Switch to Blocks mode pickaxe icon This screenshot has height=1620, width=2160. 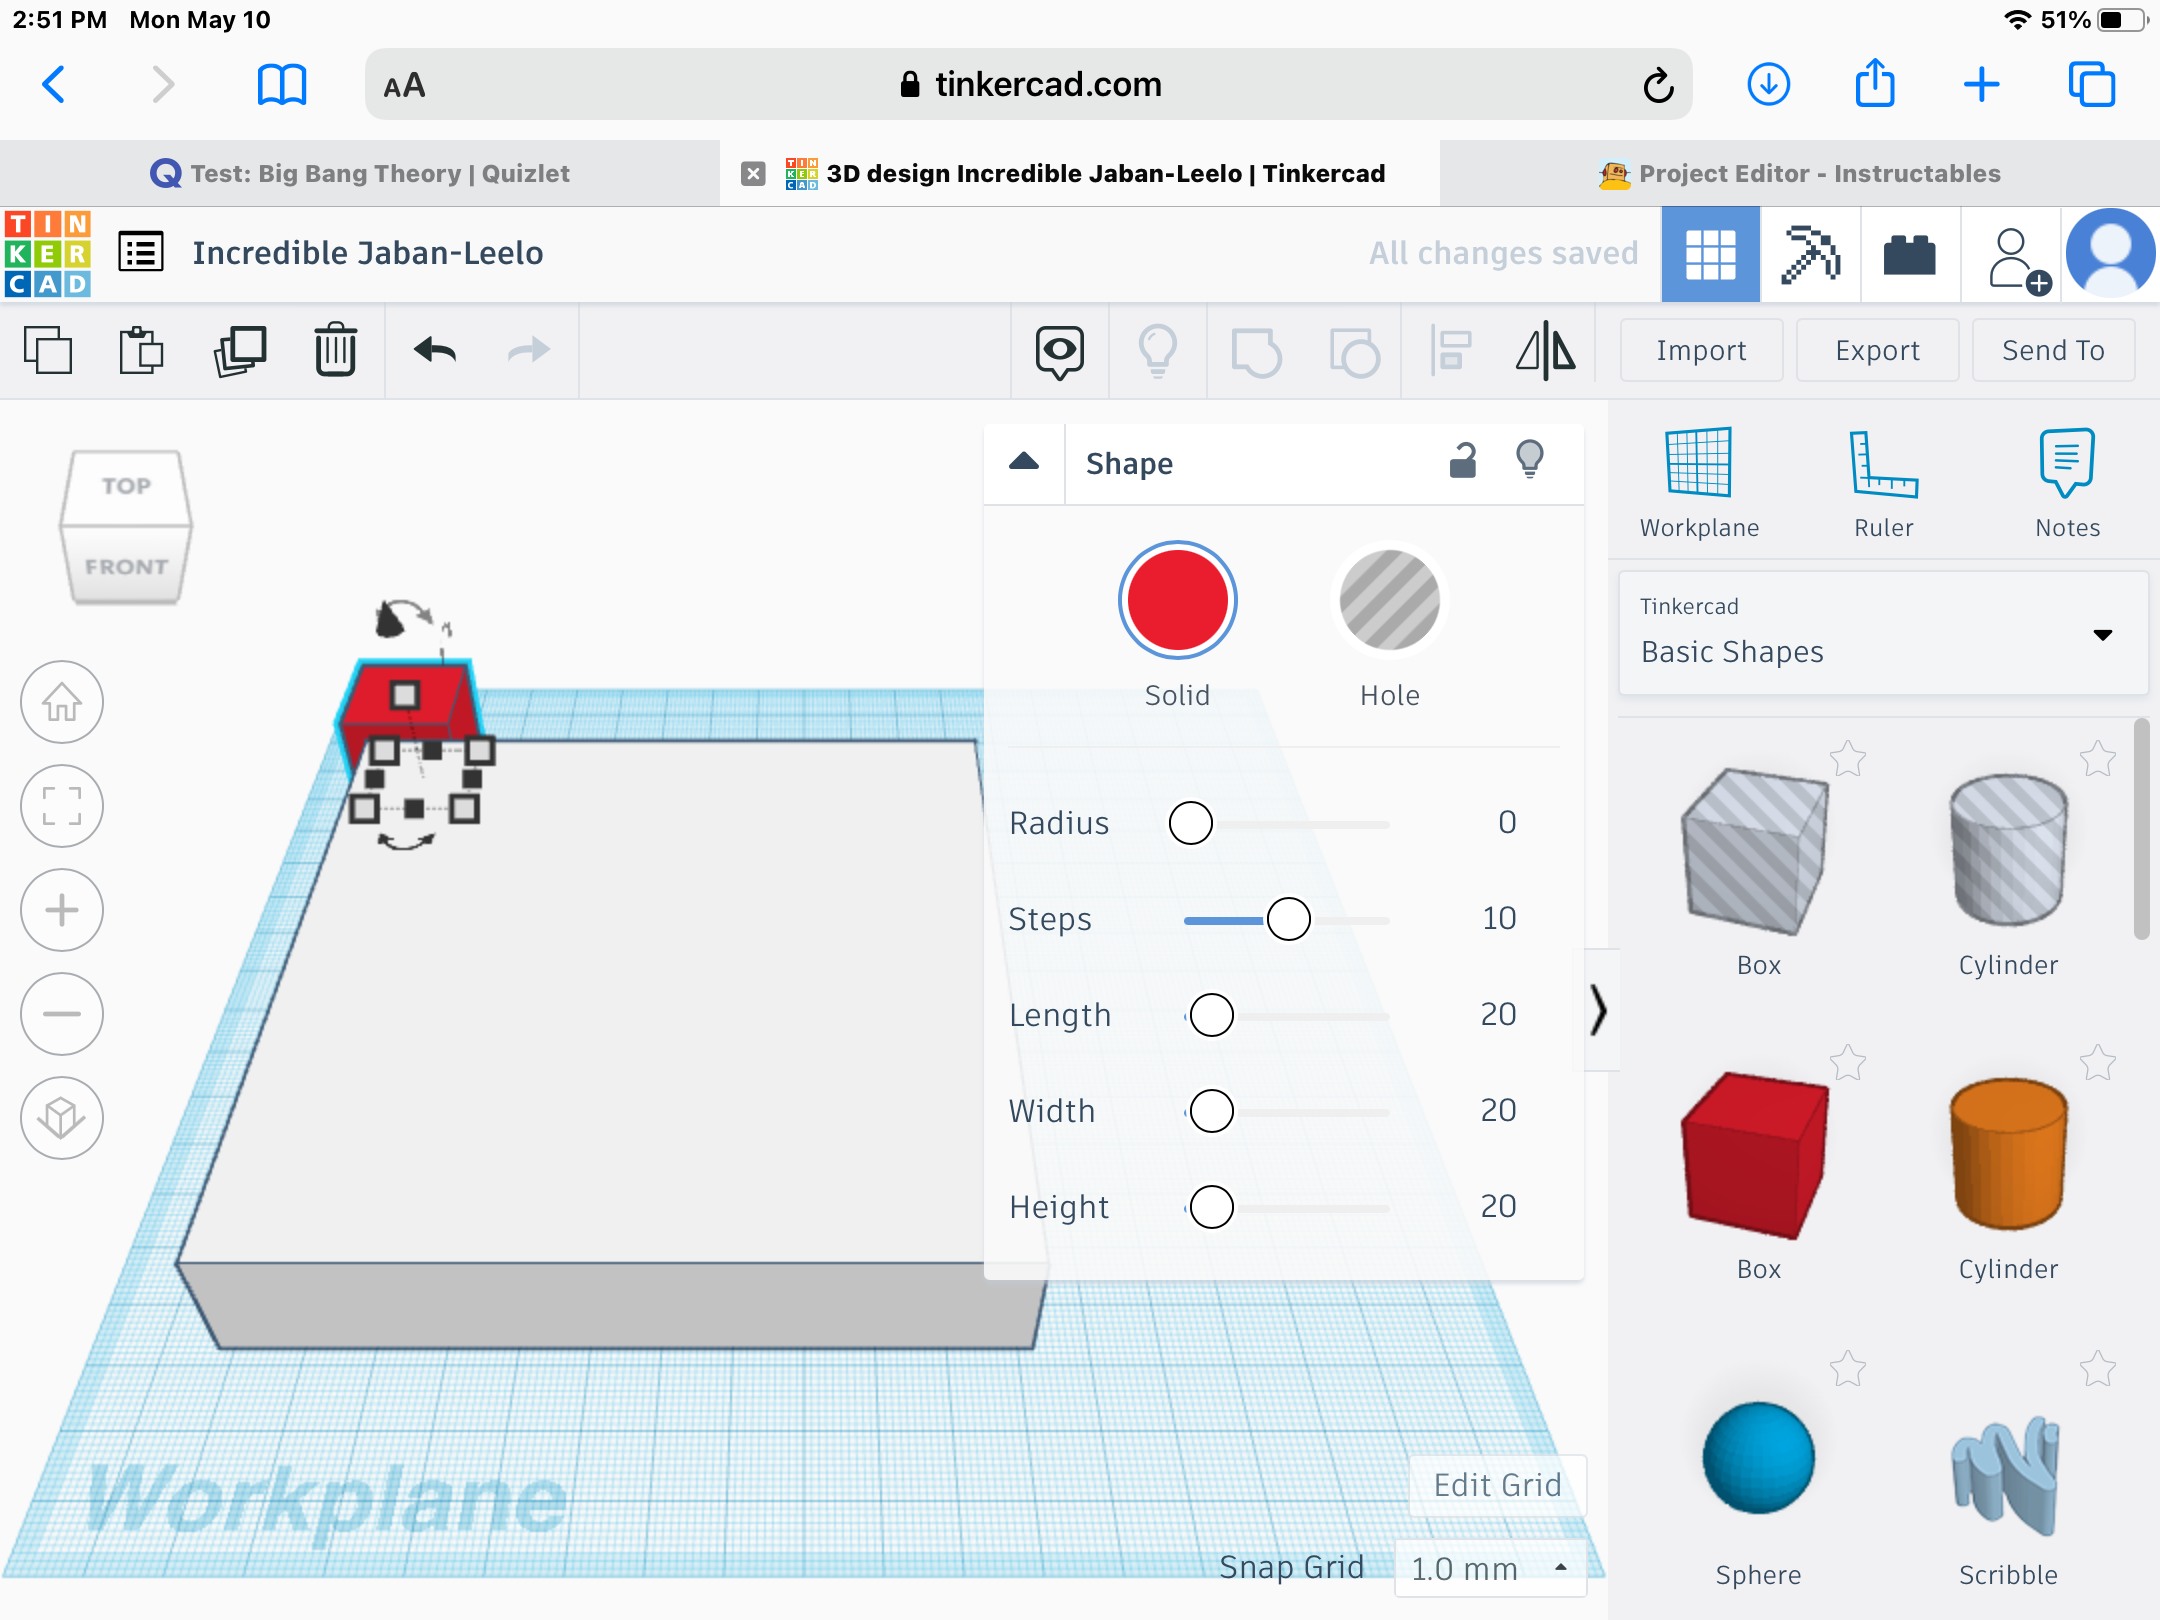1810,254
